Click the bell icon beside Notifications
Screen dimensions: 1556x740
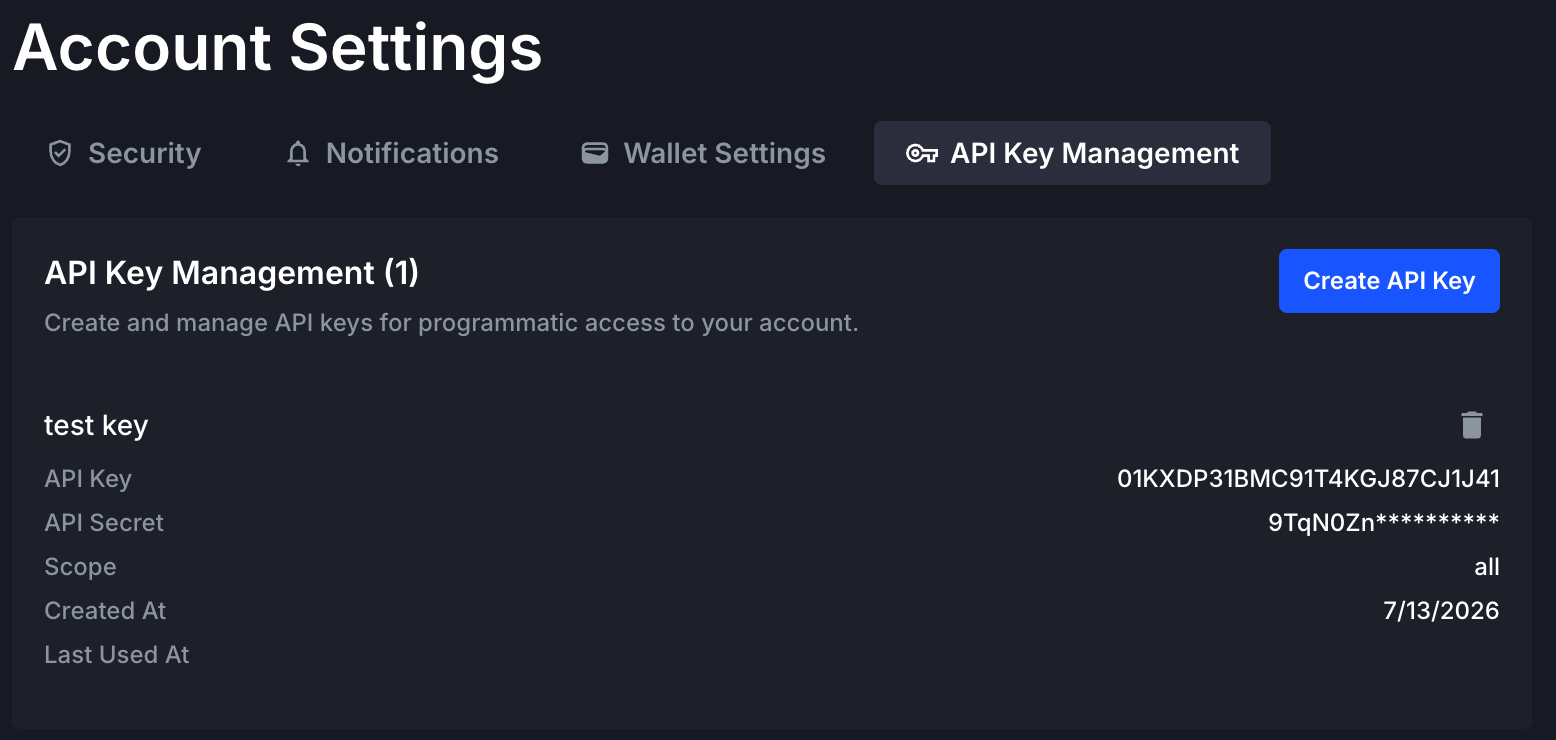[x=298, y=153]
